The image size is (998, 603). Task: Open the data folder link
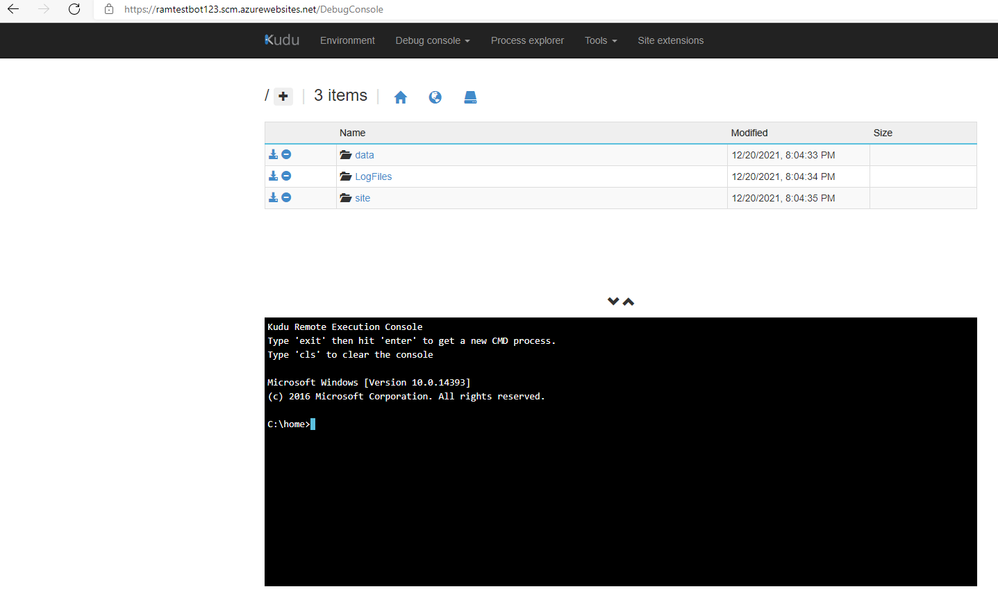pos(364,155)
